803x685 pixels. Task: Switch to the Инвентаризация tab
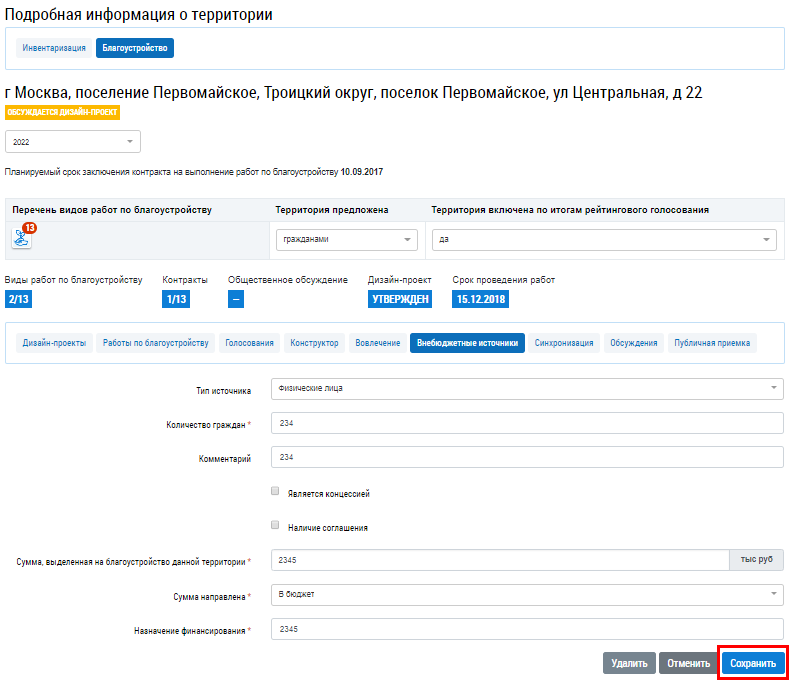pyautogui.click(x=54, y=48)
